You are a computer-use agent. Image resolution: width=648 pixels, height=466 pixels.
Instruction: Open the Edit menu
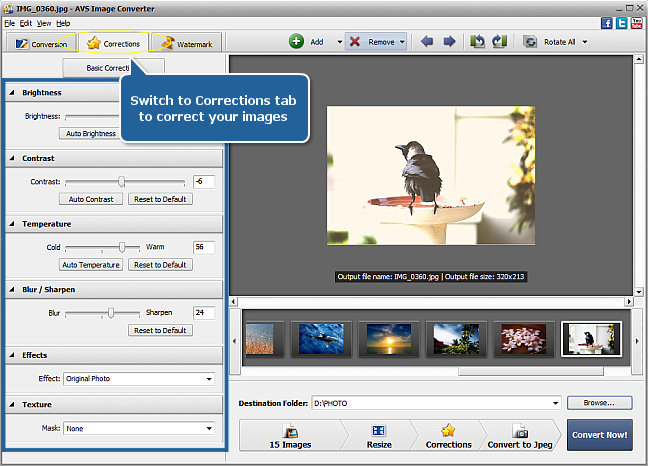(26, 24)
